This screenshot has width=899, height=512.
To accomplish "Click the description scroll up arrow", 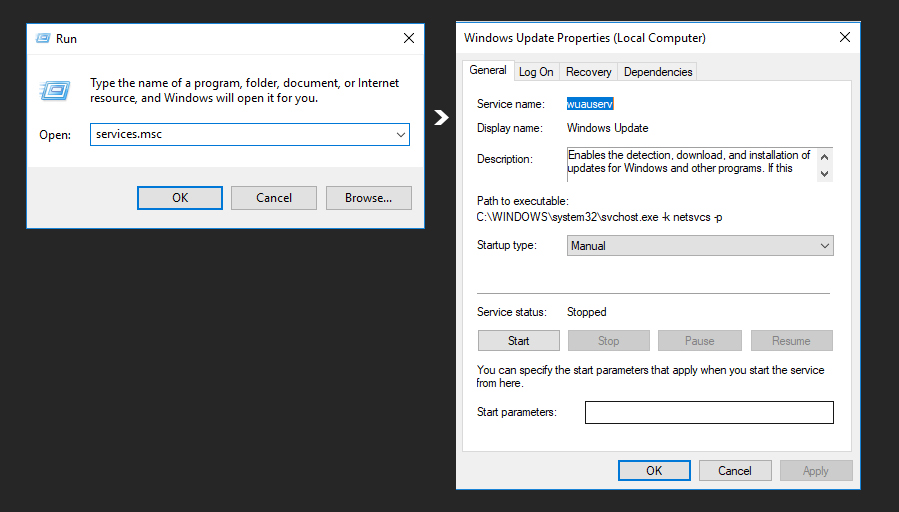I will click(x=824, y=157).
